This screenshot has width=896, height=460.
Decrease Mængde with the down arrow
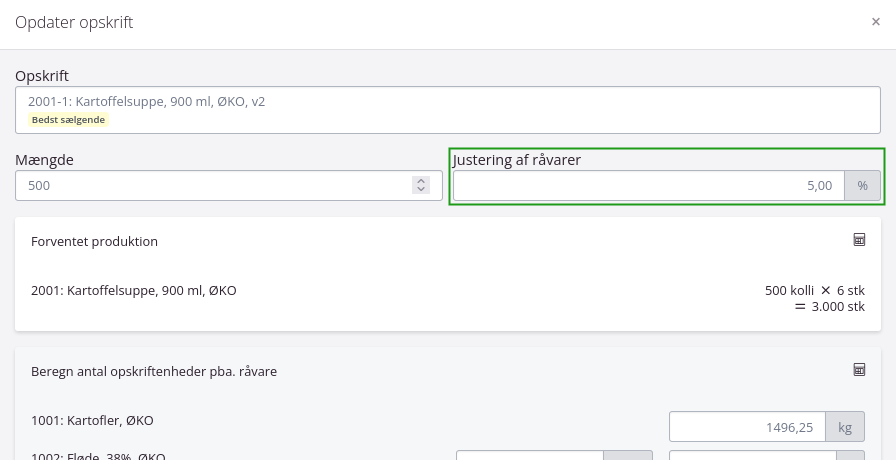[x=421, y=190]
